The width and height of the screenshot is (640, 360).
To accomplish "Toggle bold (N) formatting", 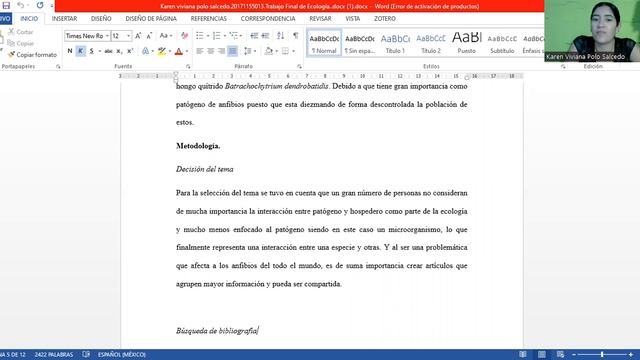I will click(x=70, y=51).
